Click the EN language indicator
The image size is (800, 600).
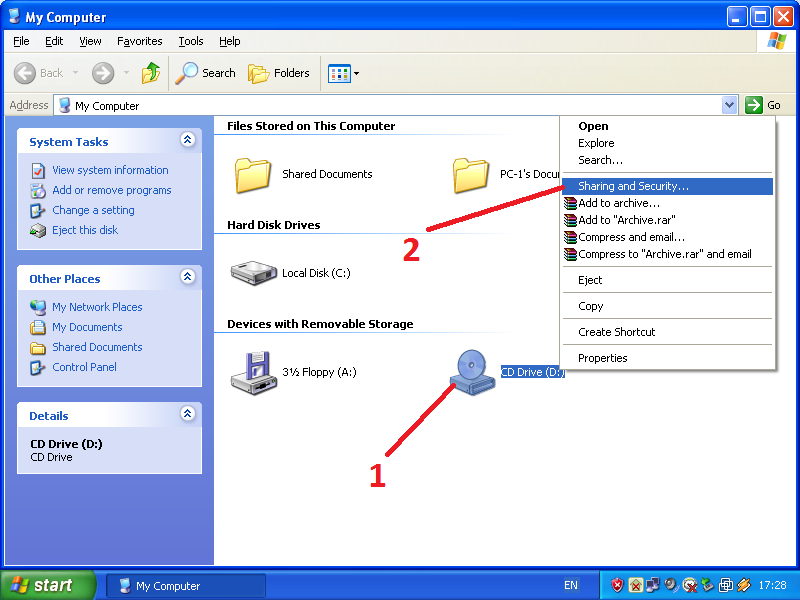click(571, 585)
